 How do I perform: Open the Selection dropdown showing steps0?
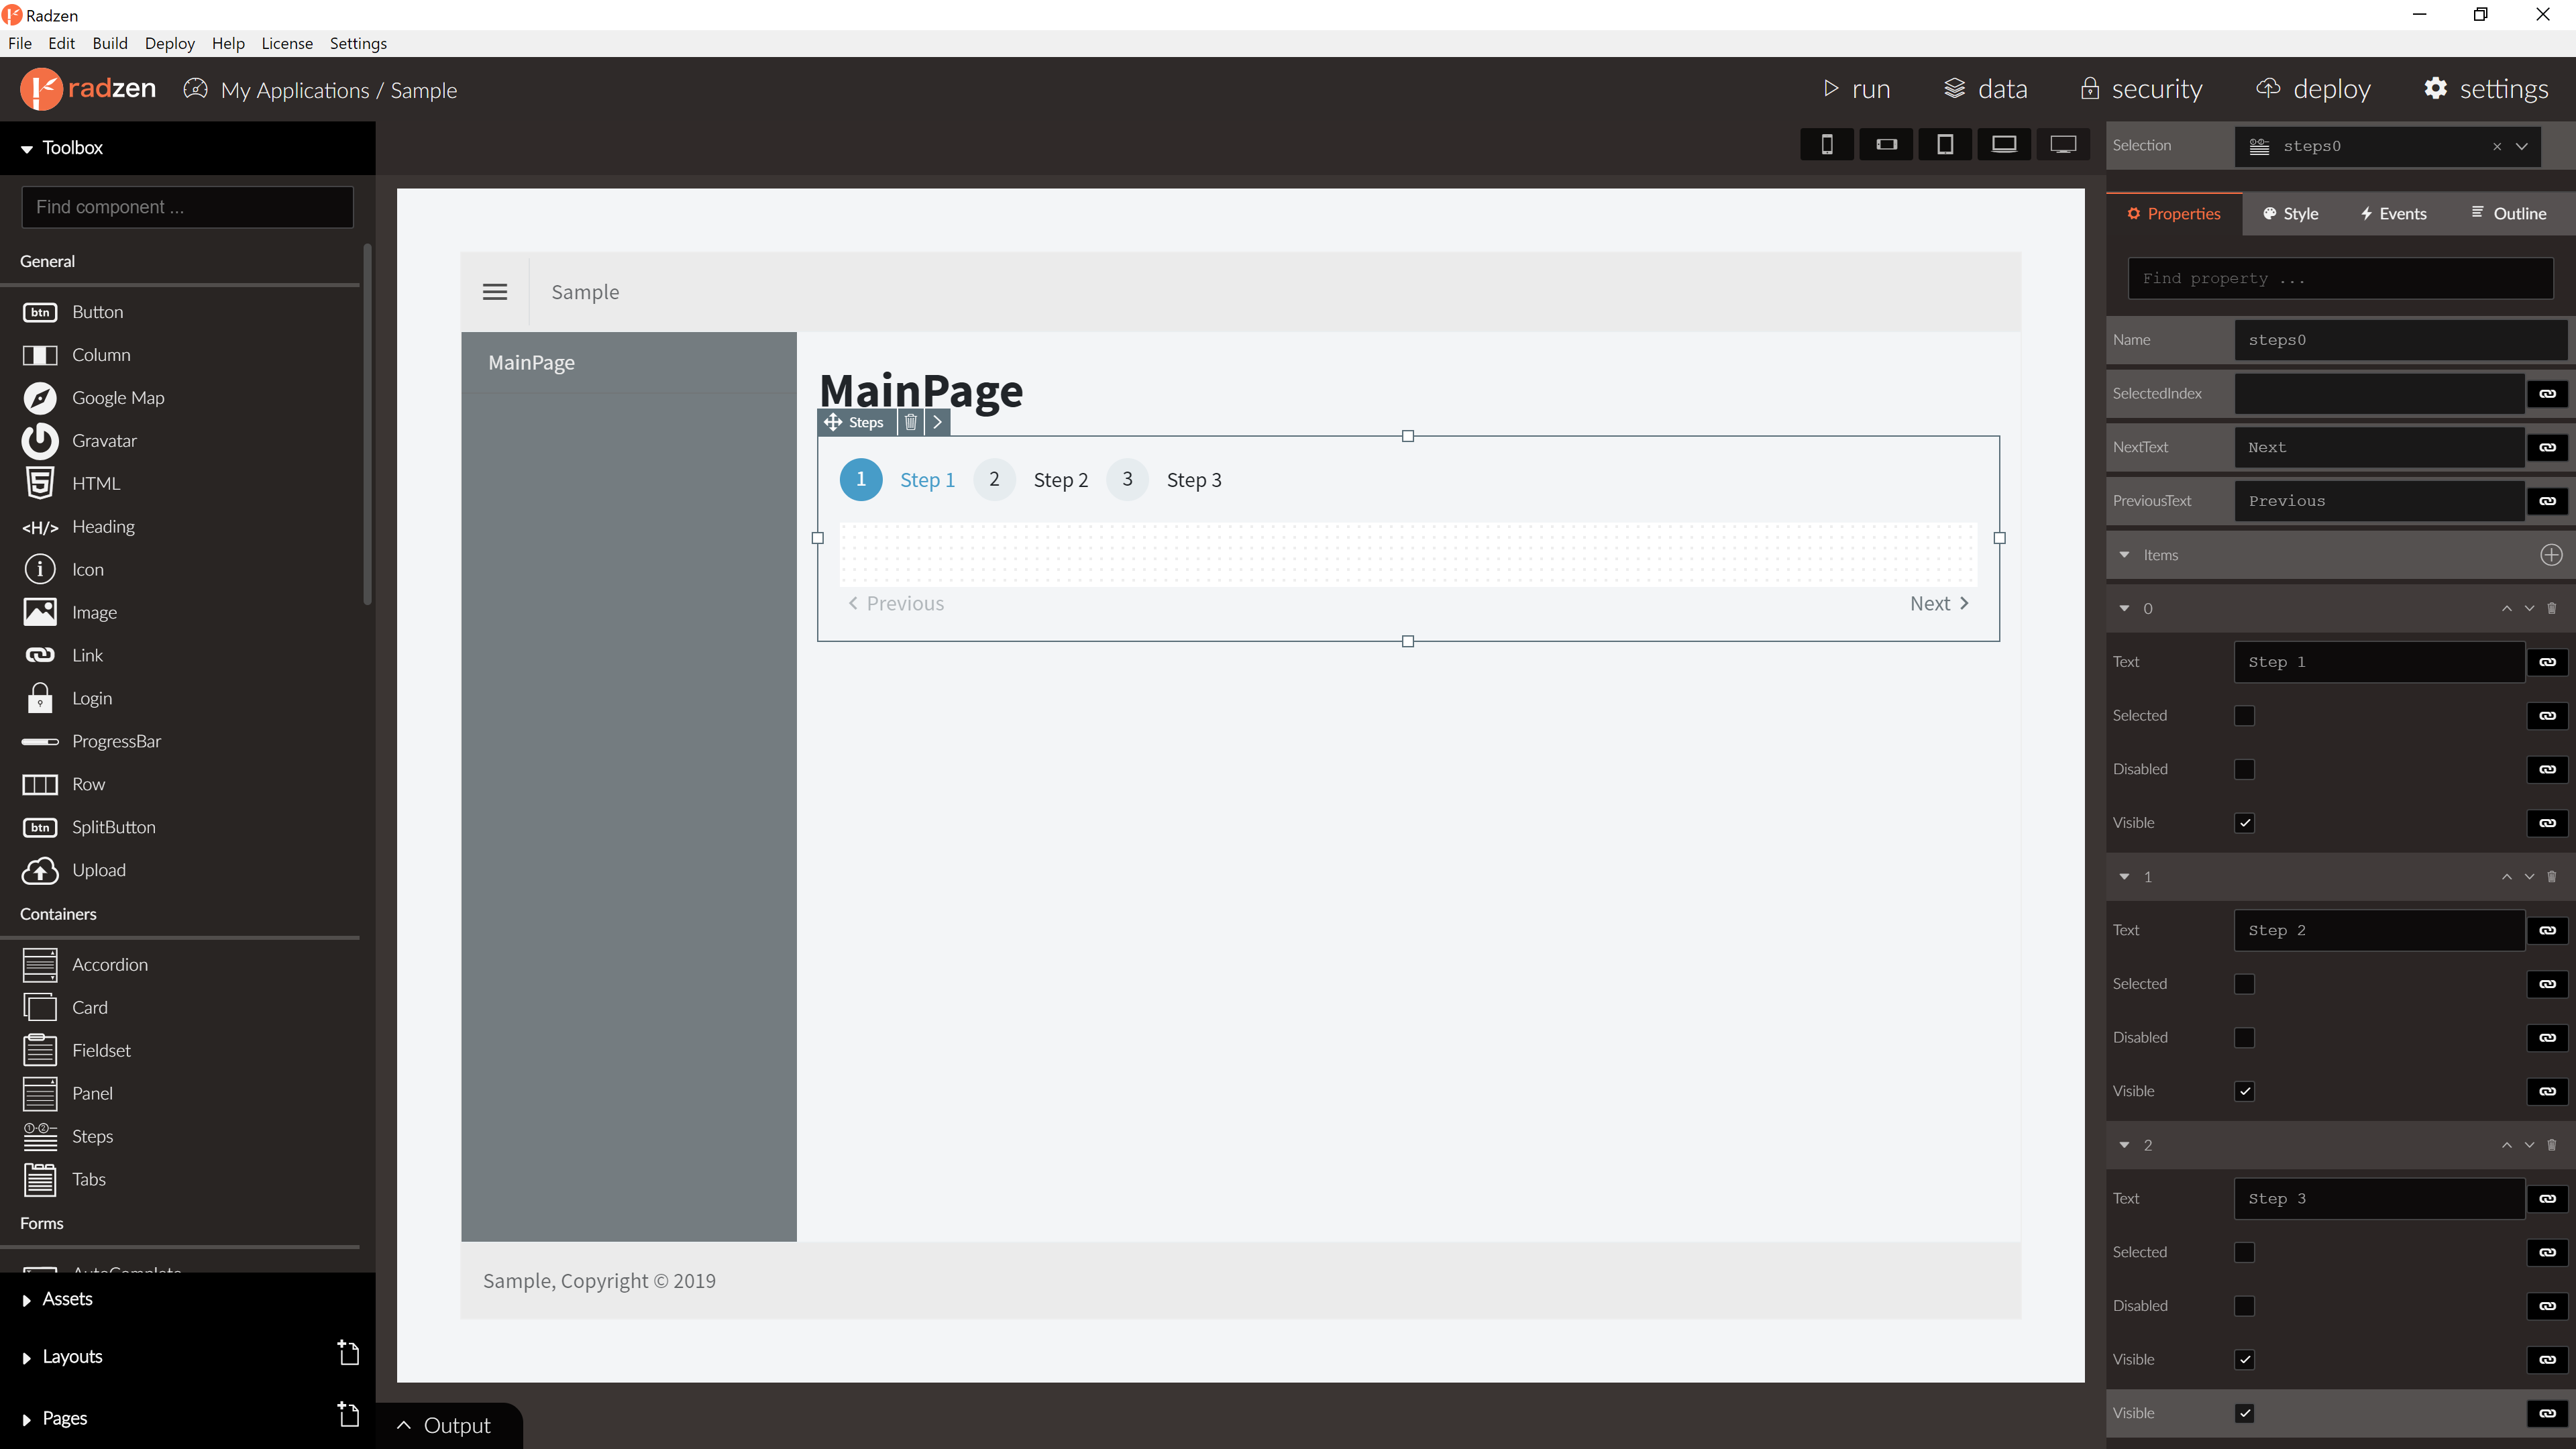pos(2522,146)
